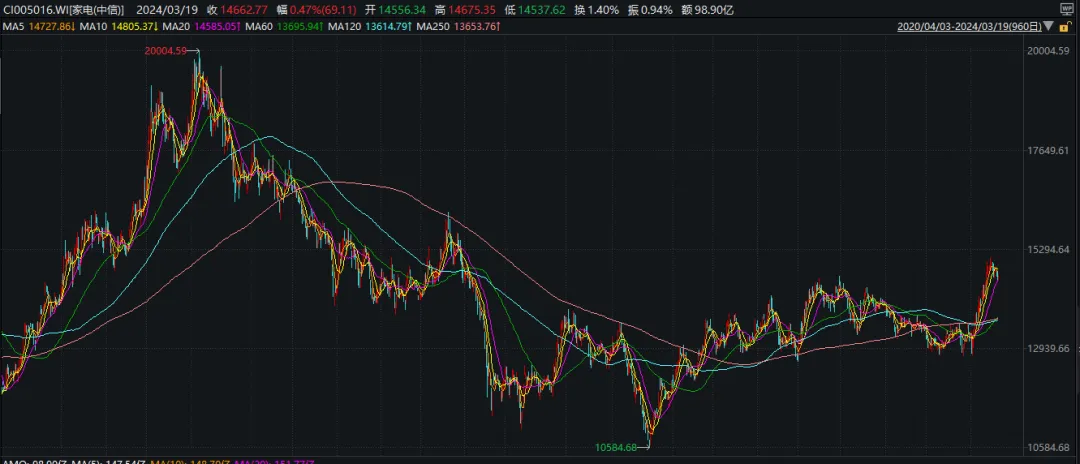Image resolution: width=1080 pixels, height=464 pixels.
Task: Click the 10584.68 bottom price axis label
Action: point(1048,448)
